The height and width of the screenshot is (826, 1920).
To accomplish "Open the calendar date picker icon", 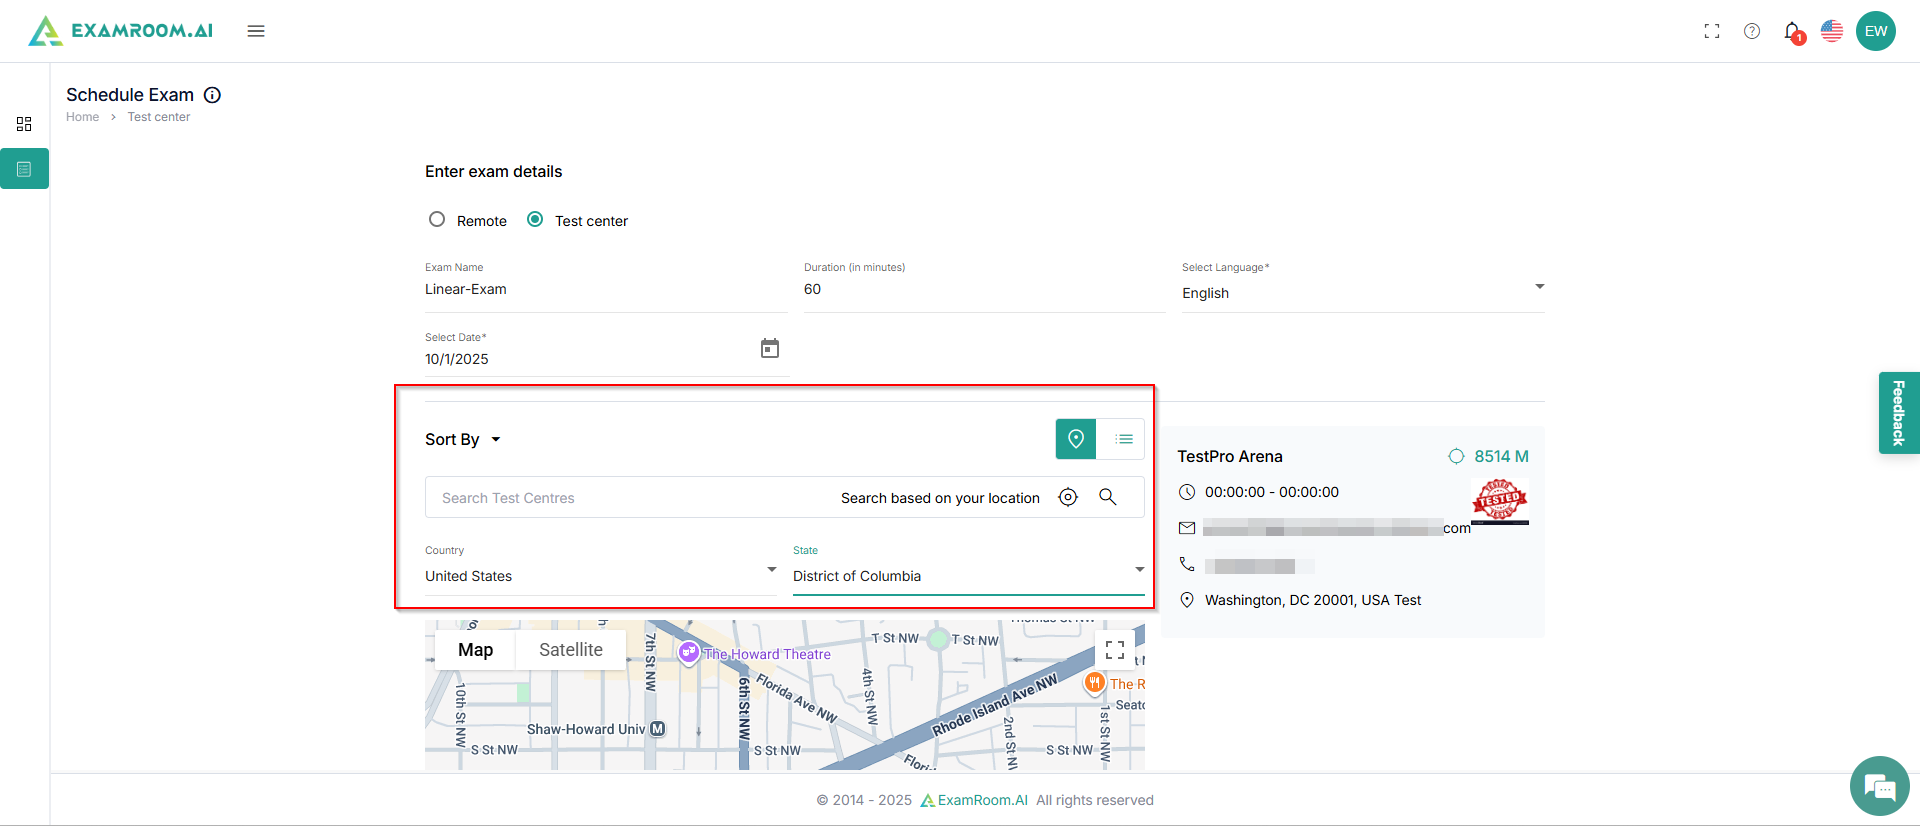I will coord(770,348).
